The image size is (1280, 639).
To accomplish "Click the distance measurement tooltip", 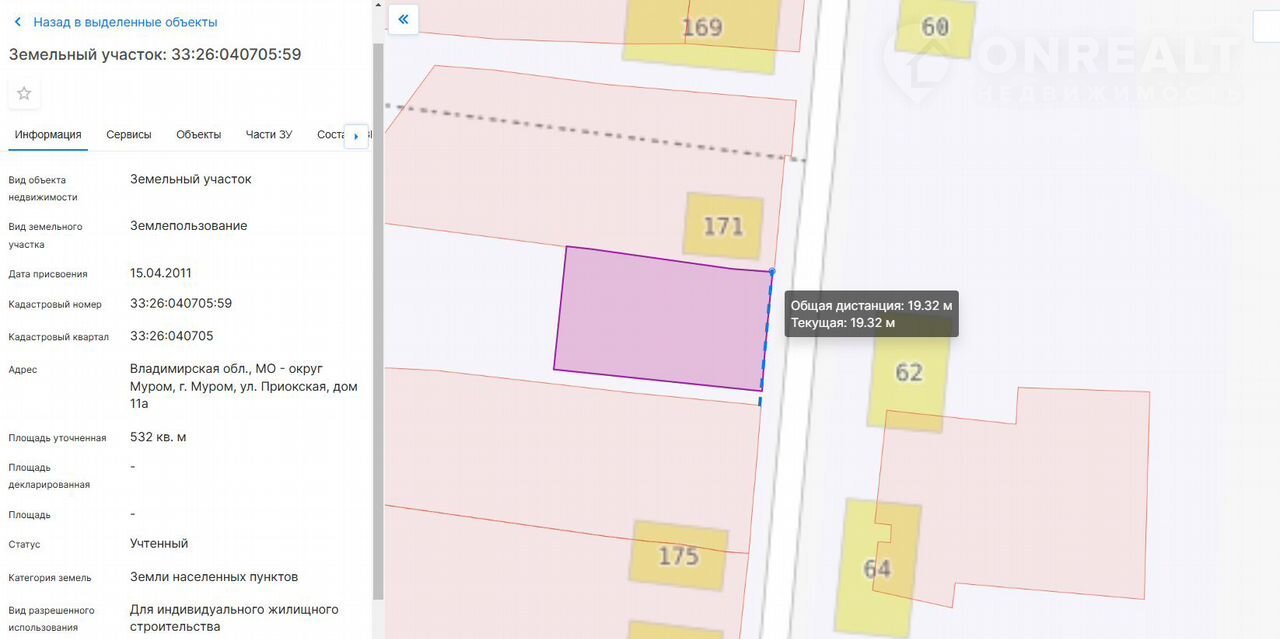I will [871, 314].
